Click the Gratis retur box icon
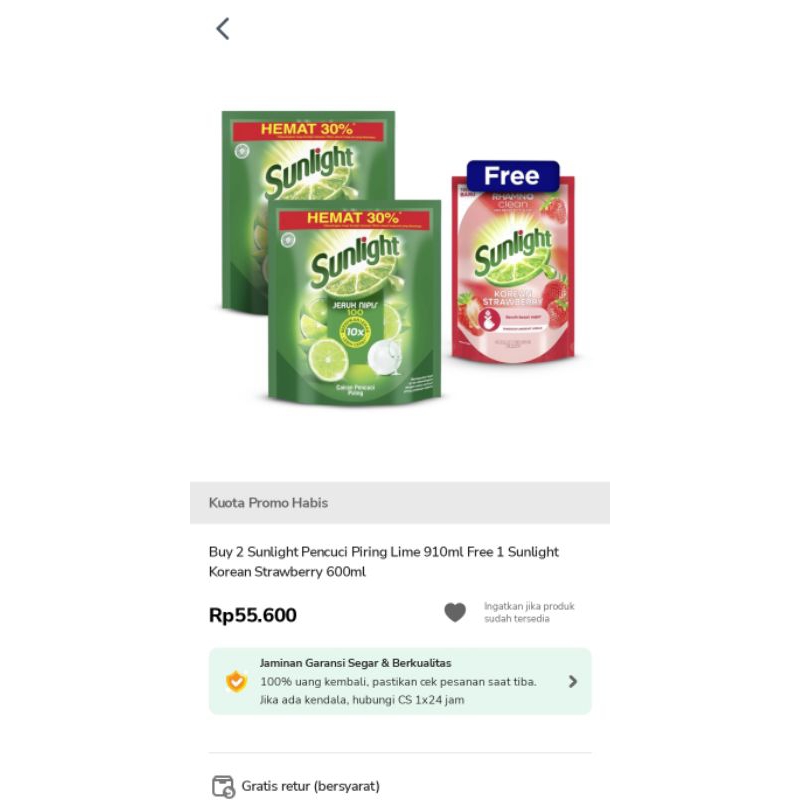Screen dimensions: 800x800 (223, 786)
